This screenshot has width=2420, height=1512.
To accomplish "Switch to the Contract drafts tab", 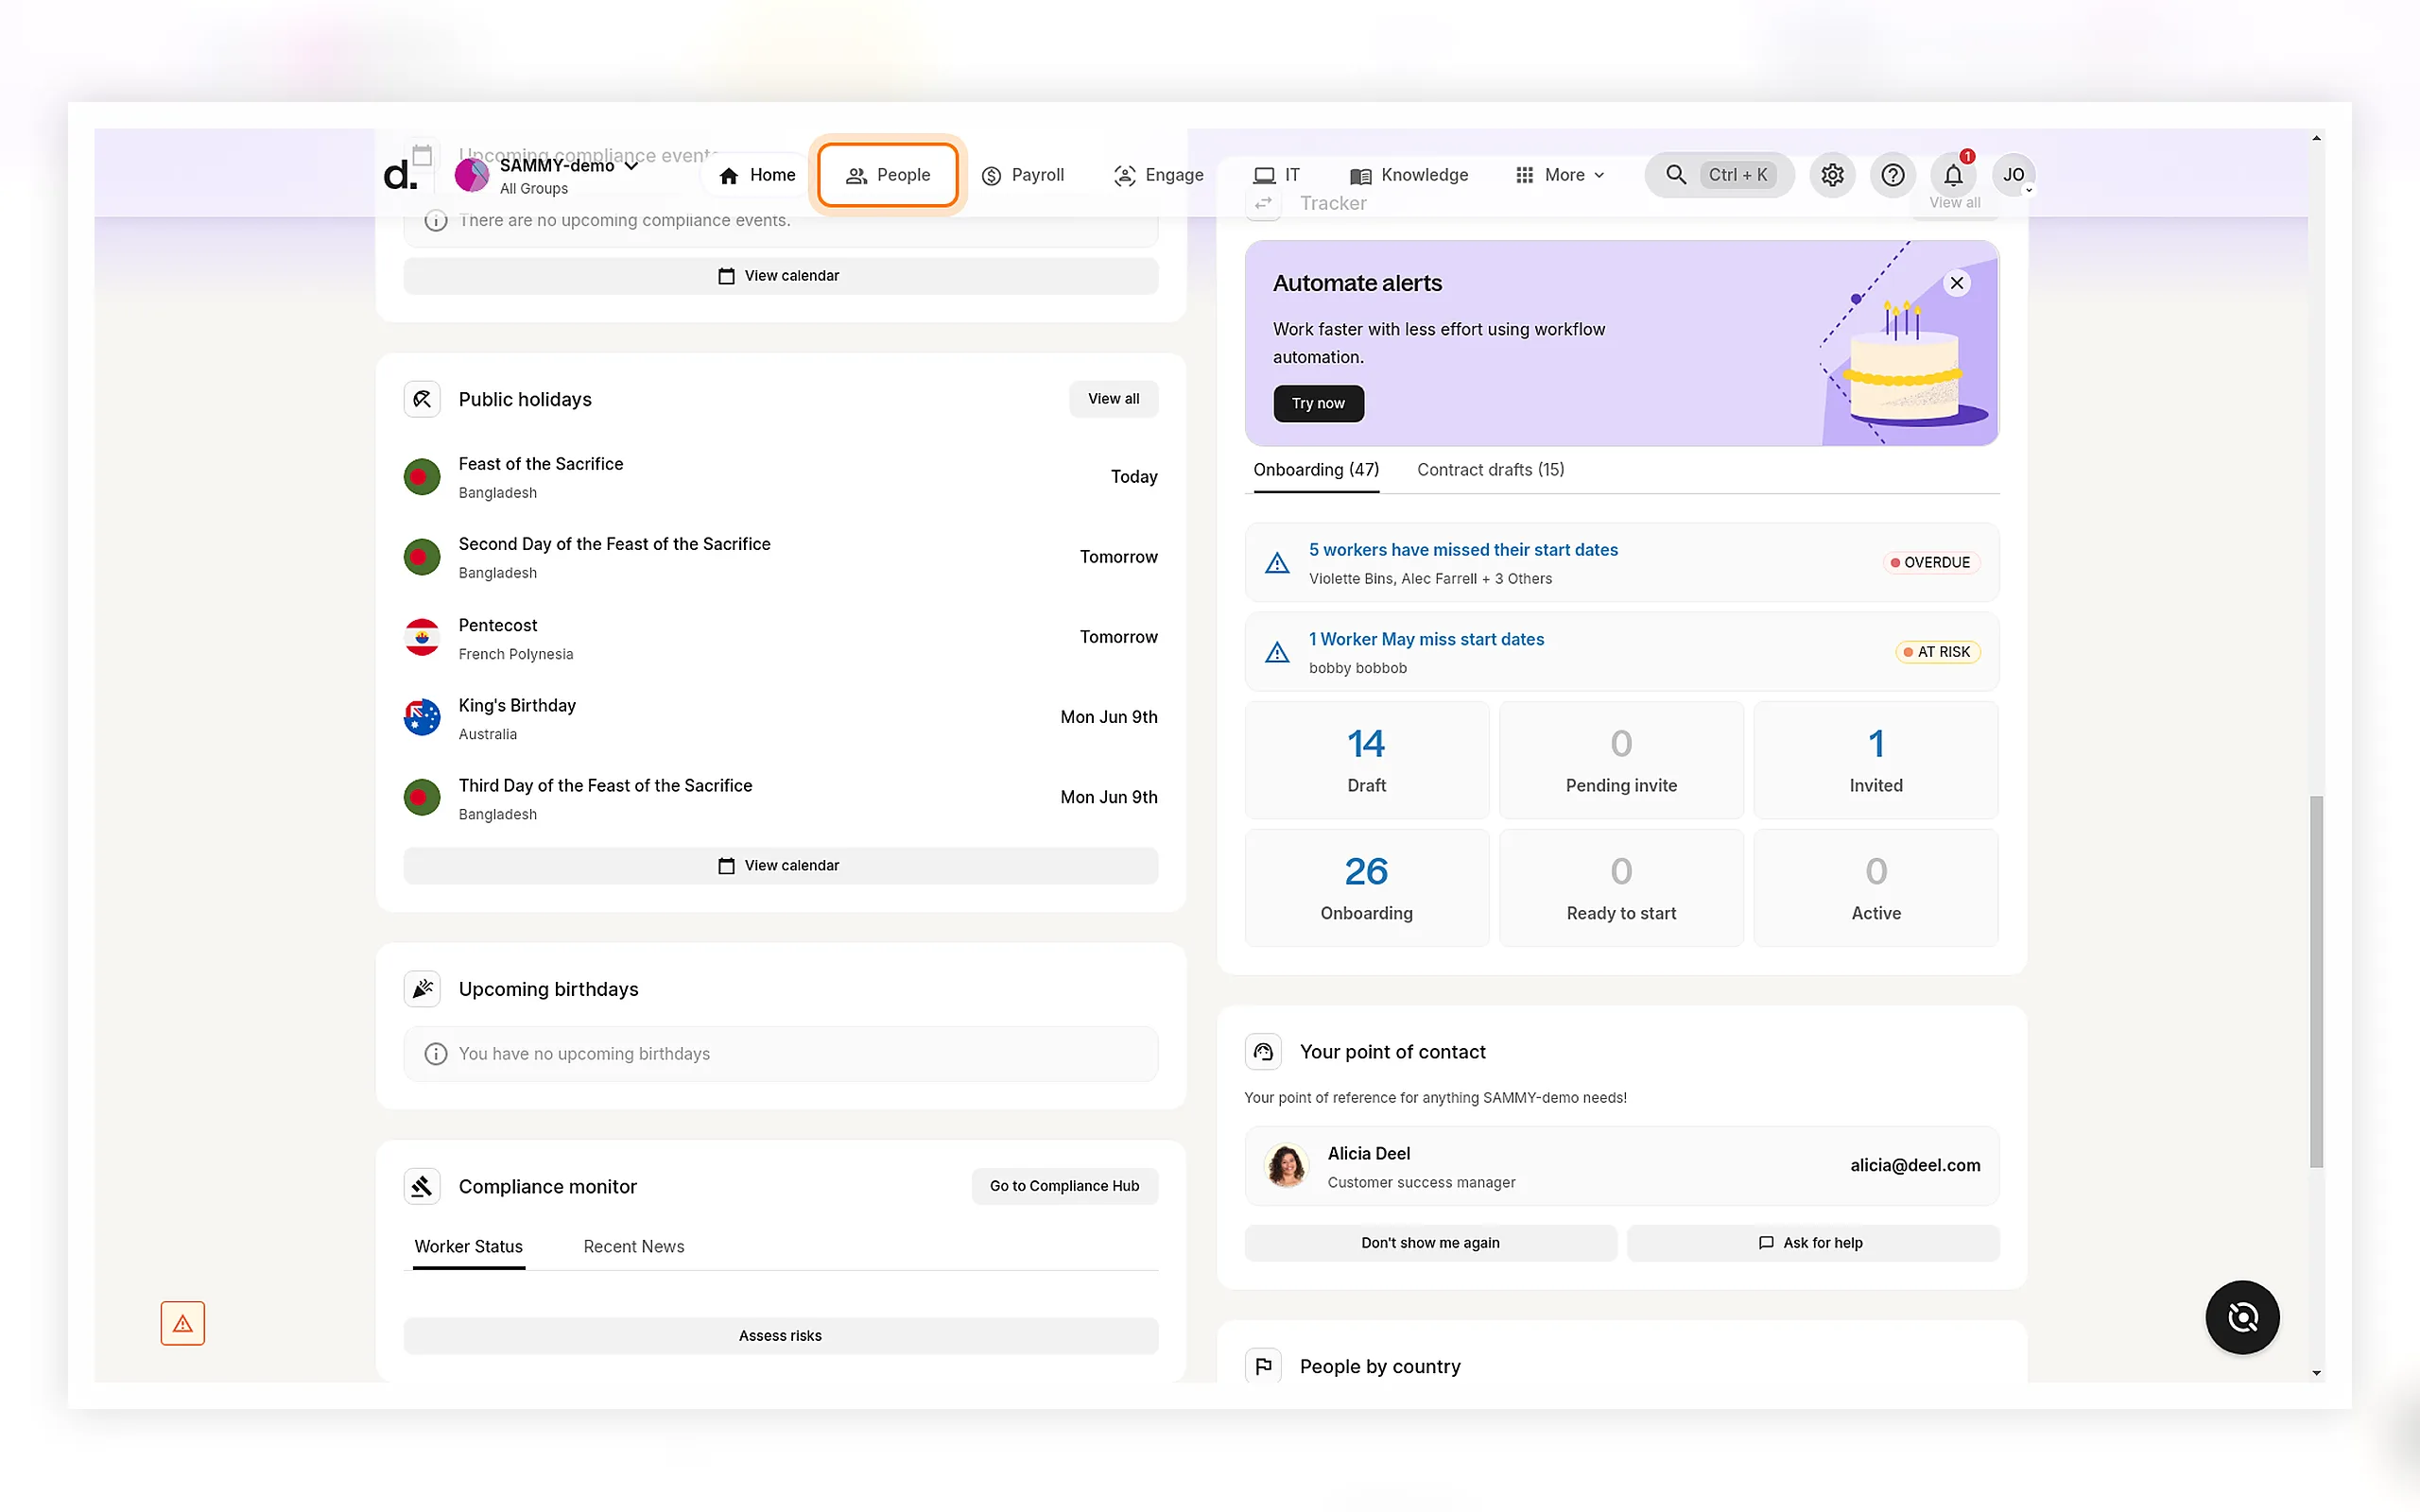I will (1490, 470).
